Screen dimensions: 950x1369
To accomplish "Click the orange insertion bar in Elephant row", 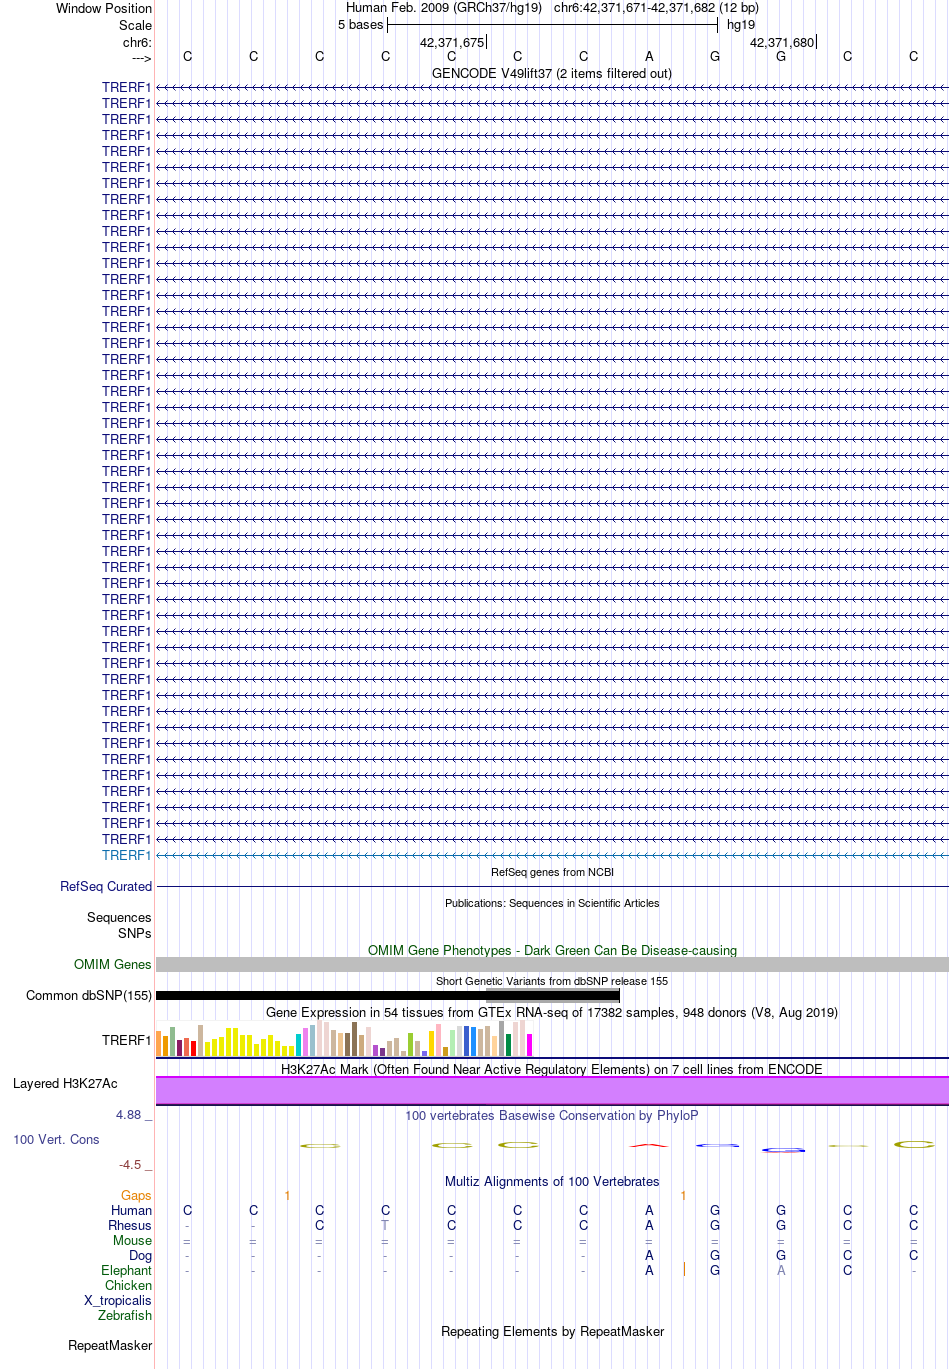I will pyautogui.click(x=684, y=1269).
